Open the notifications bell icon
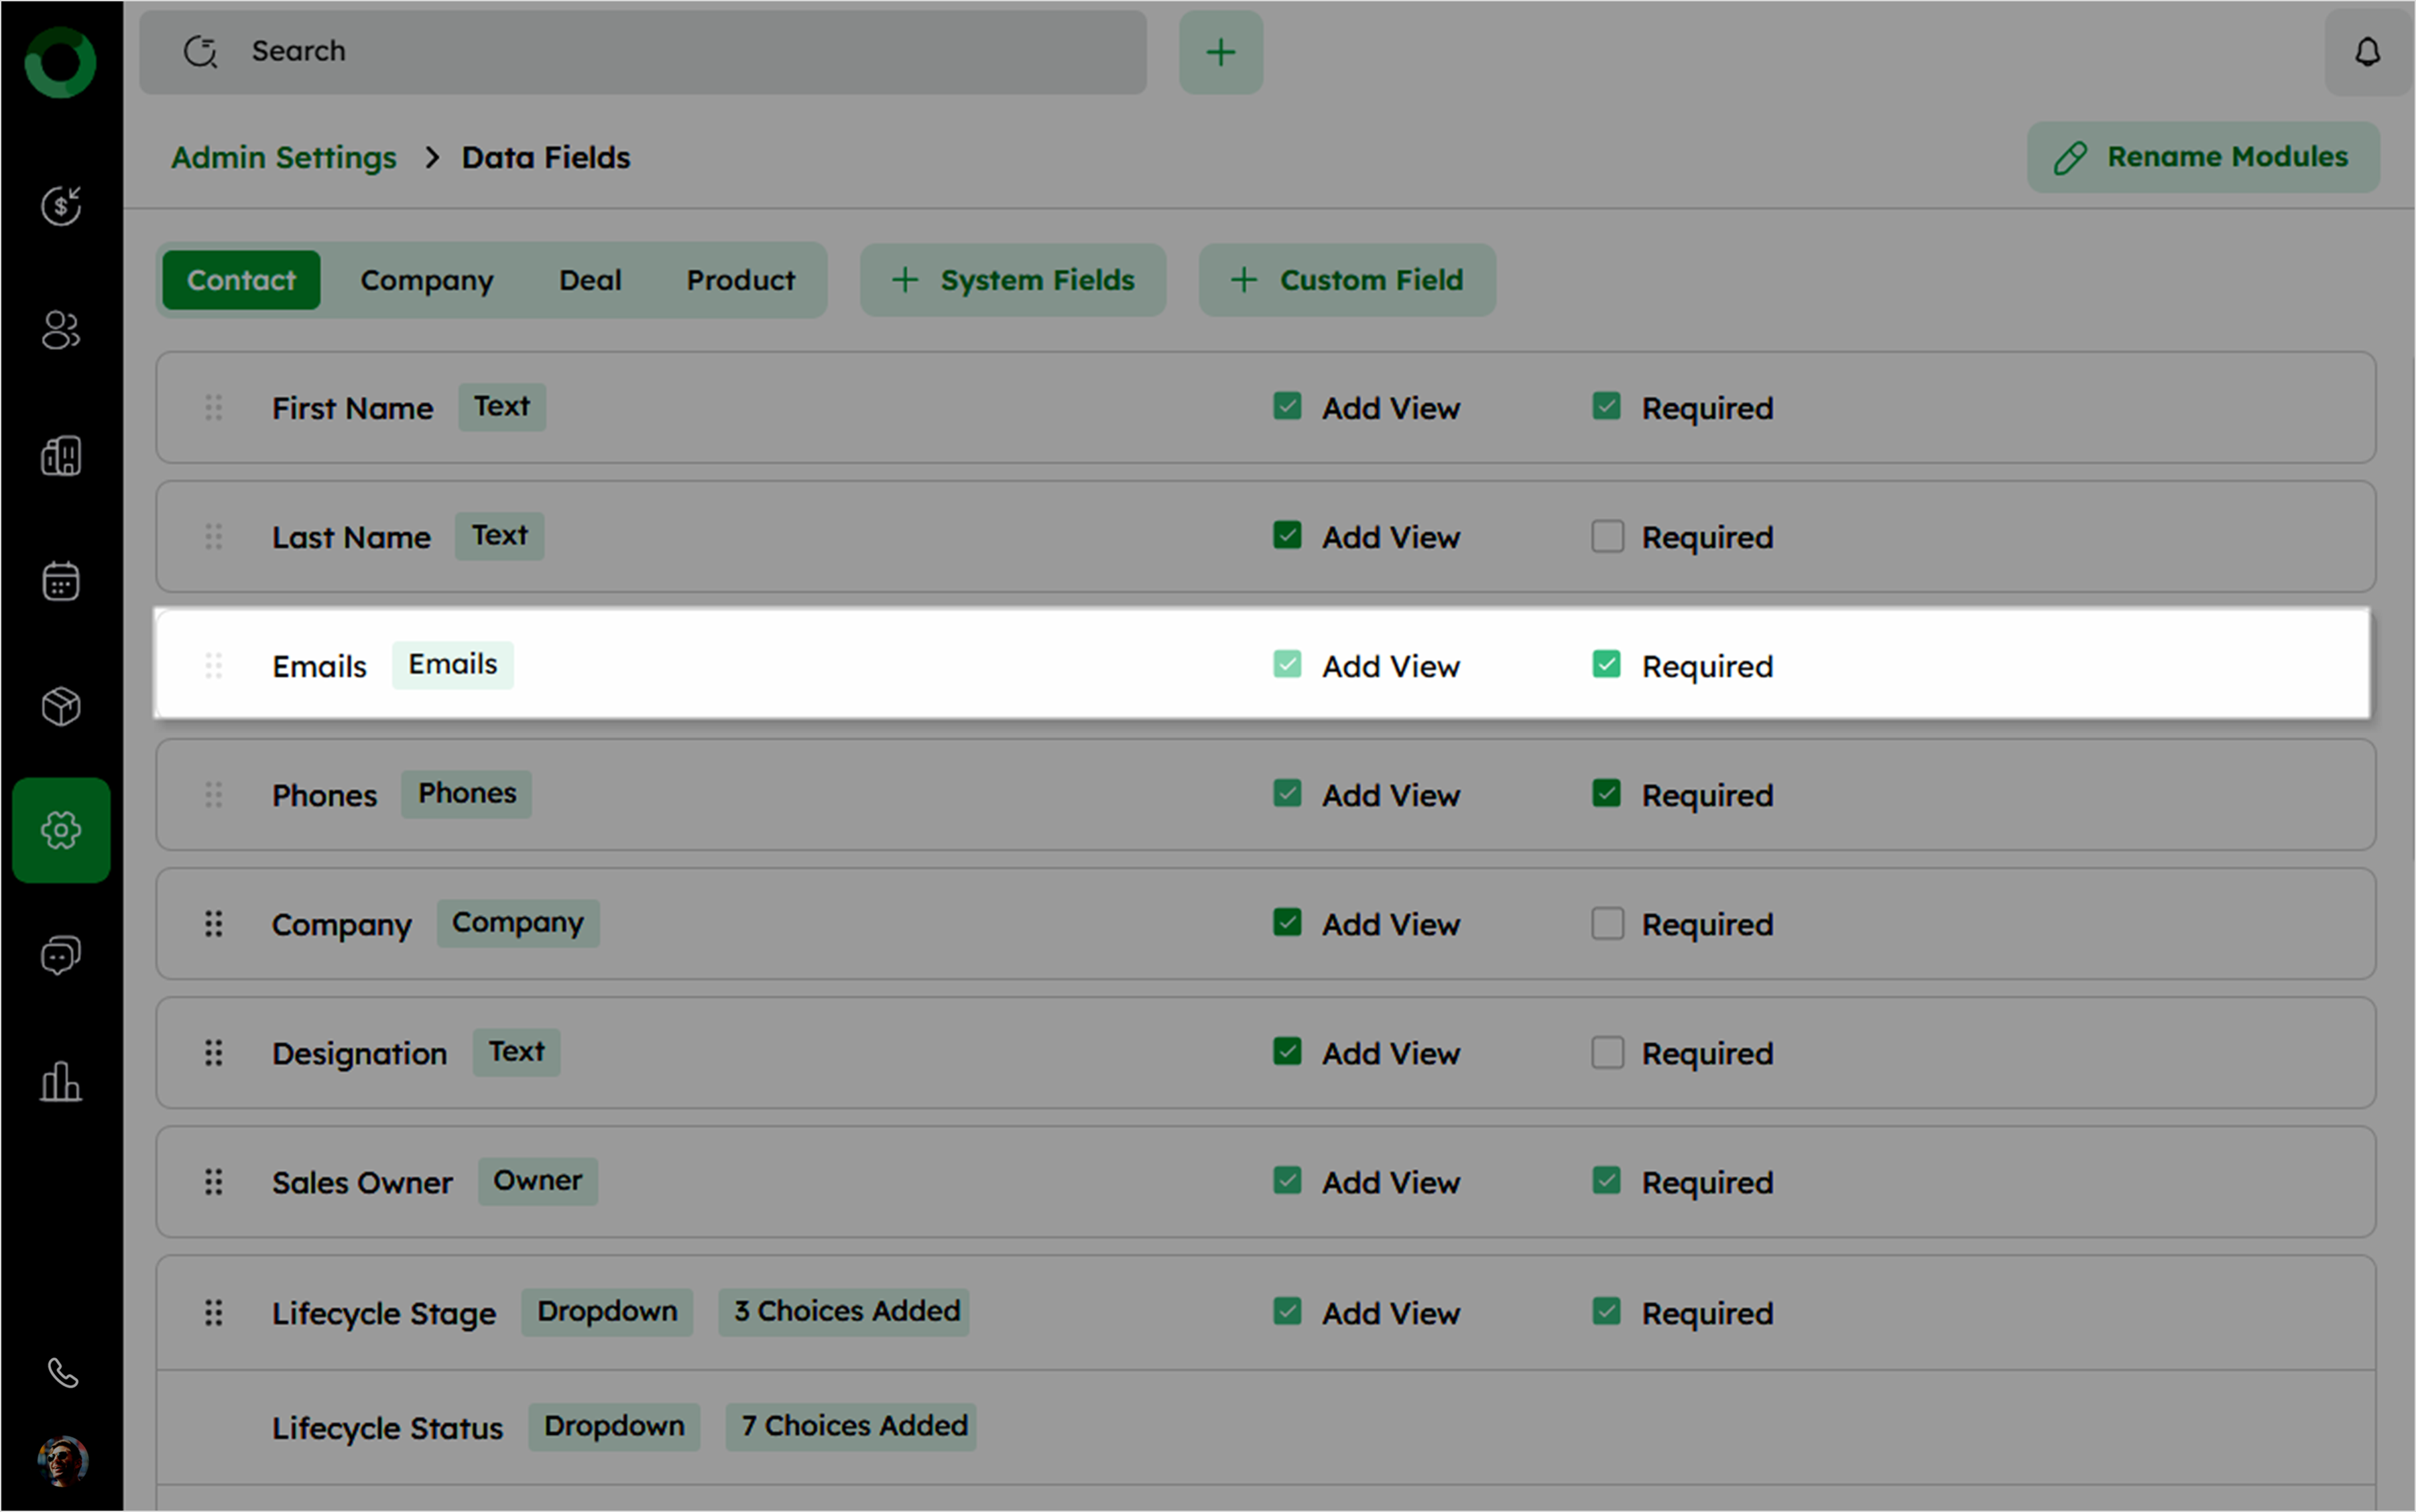This screenshot has height=1512, width=2416. [x=2367, y=52]
